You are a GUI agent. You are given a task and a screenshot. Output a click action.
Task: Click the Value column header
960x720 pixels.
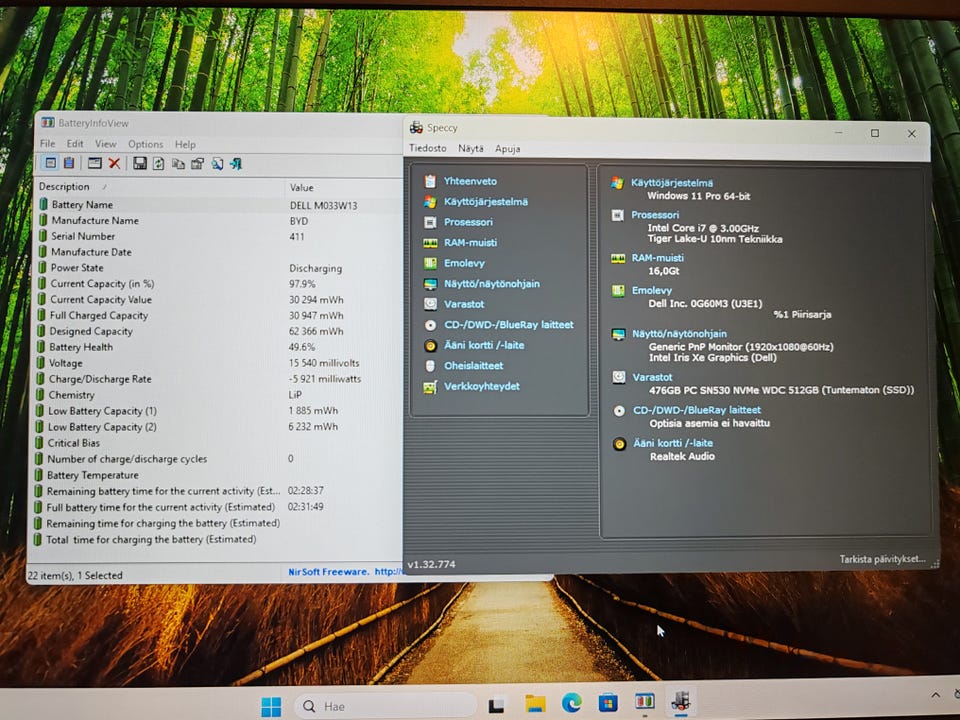(301, 188)
